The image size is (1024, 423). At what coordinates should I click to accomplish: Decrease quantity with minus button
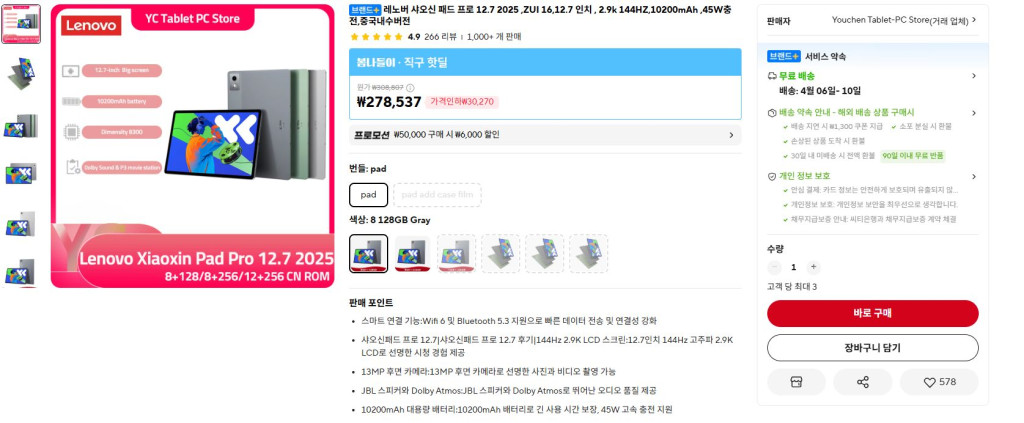click(x=775, y=267)
